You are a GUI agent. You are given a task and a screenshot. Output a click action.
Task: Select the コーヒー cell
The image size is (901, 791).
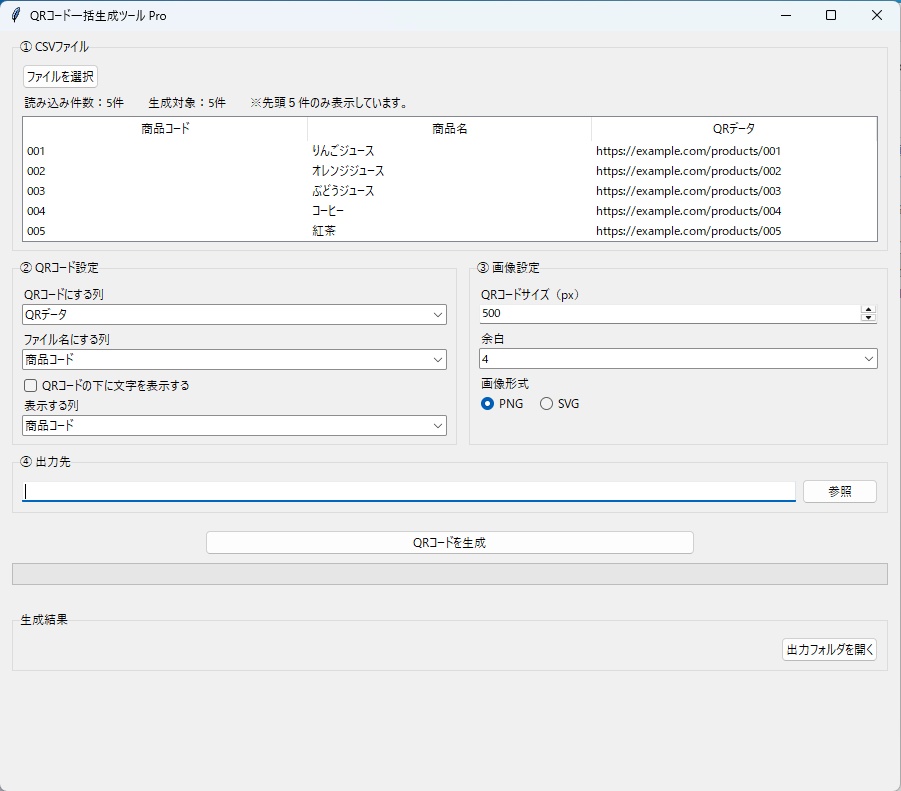pyautogui.click(x=328, y=211)
